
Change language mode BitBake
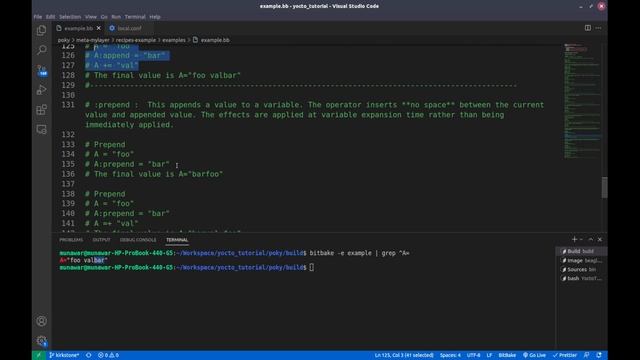pos(507,355)
